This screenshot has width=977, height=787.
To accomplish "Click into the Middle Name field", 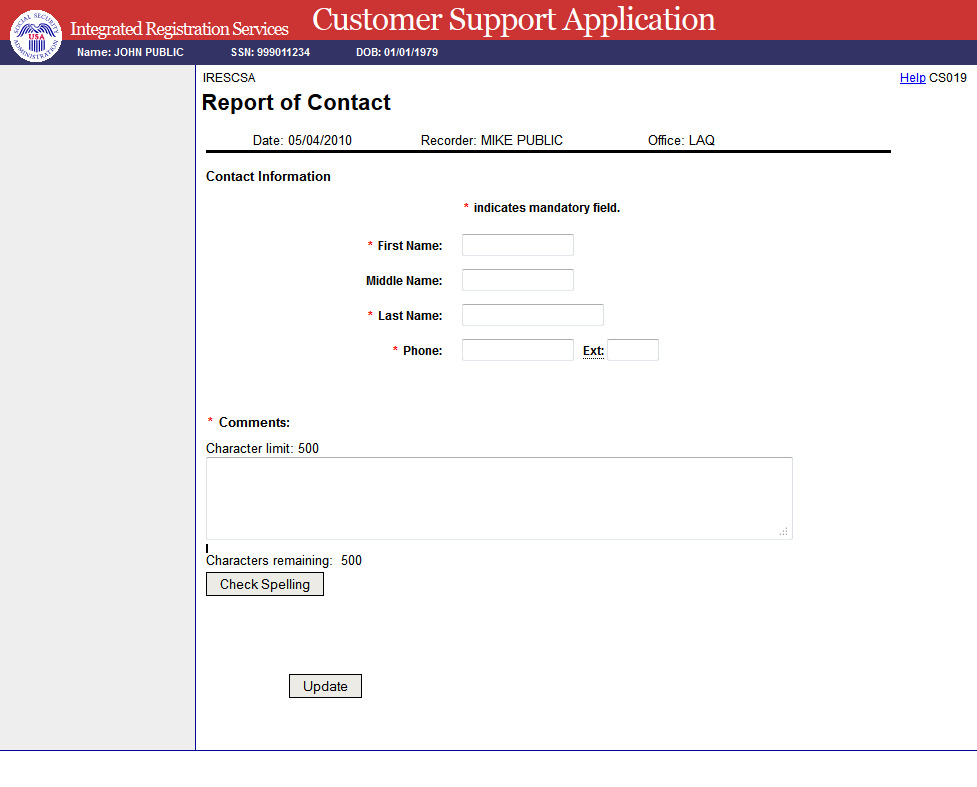I will coord(517,280).
